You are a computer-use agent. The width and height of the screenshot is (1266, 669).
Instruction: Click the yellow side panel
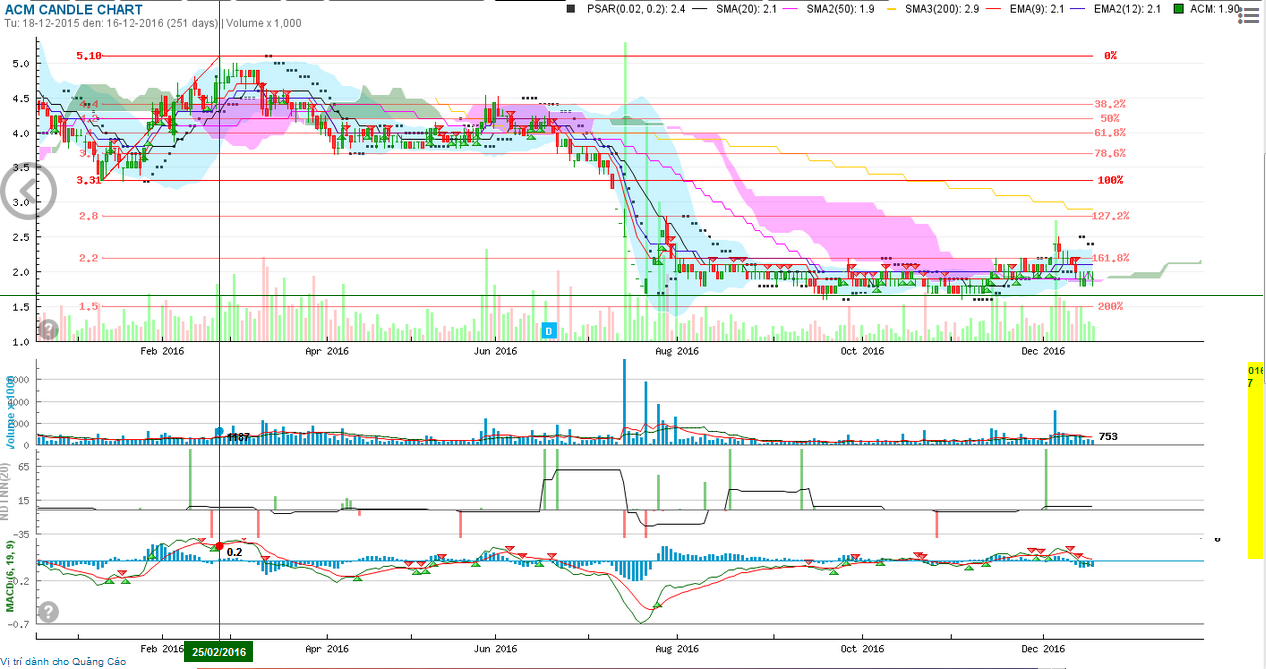point(1256,459)
